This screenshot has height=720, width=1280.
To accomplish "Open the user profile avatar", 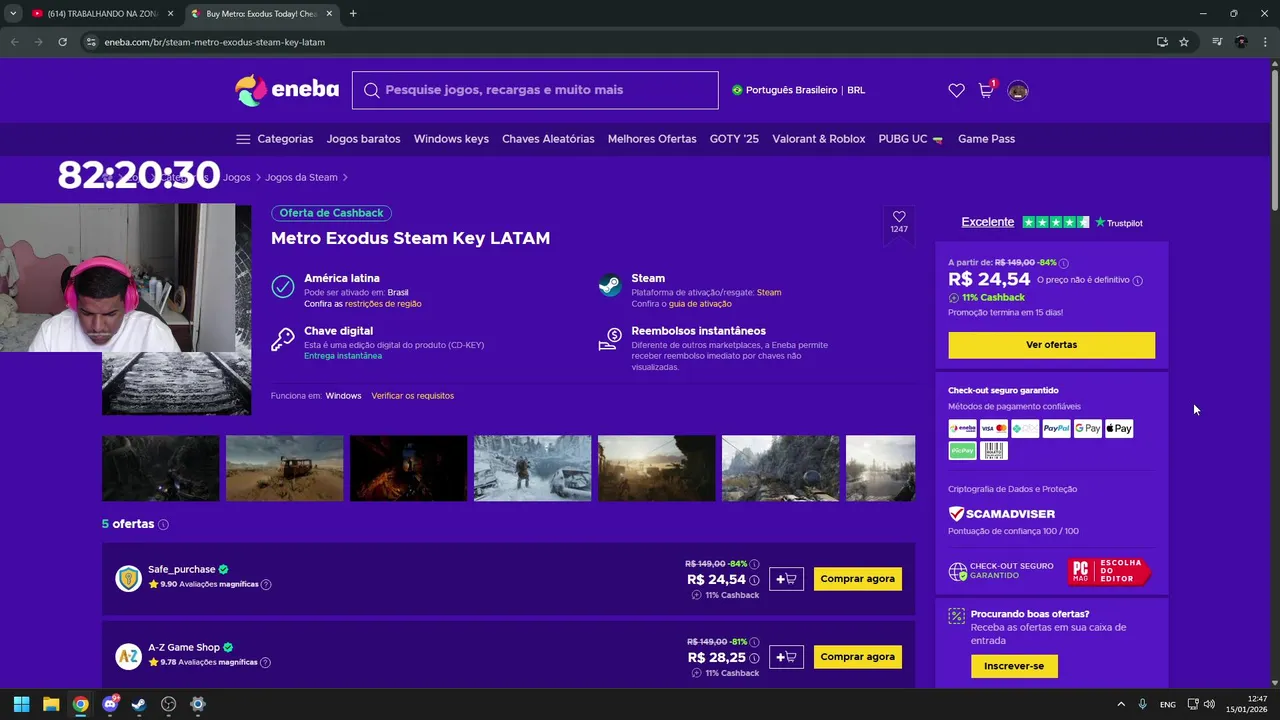I will (x=1018, y=91).
